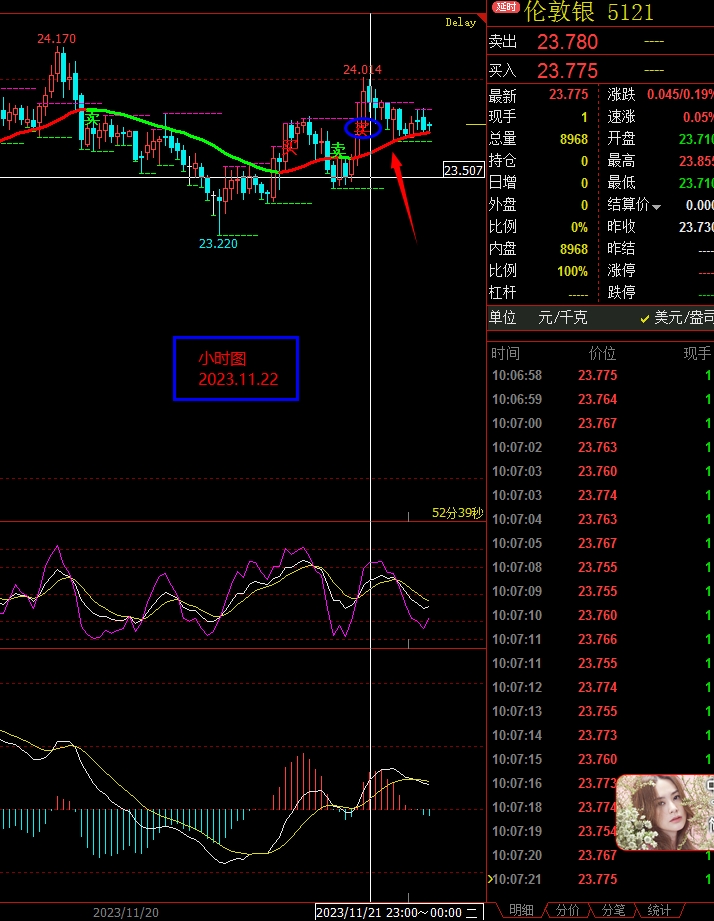Open the 明细 tab
The width and height of the screenshot is (714, 921).
521,910
